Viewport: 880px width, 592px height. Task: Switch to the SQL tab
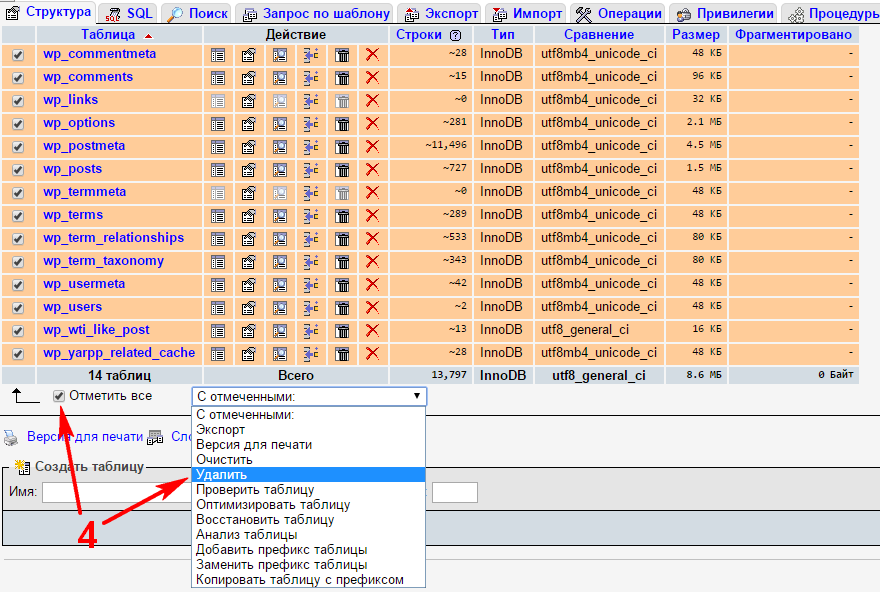pos(129,13)
